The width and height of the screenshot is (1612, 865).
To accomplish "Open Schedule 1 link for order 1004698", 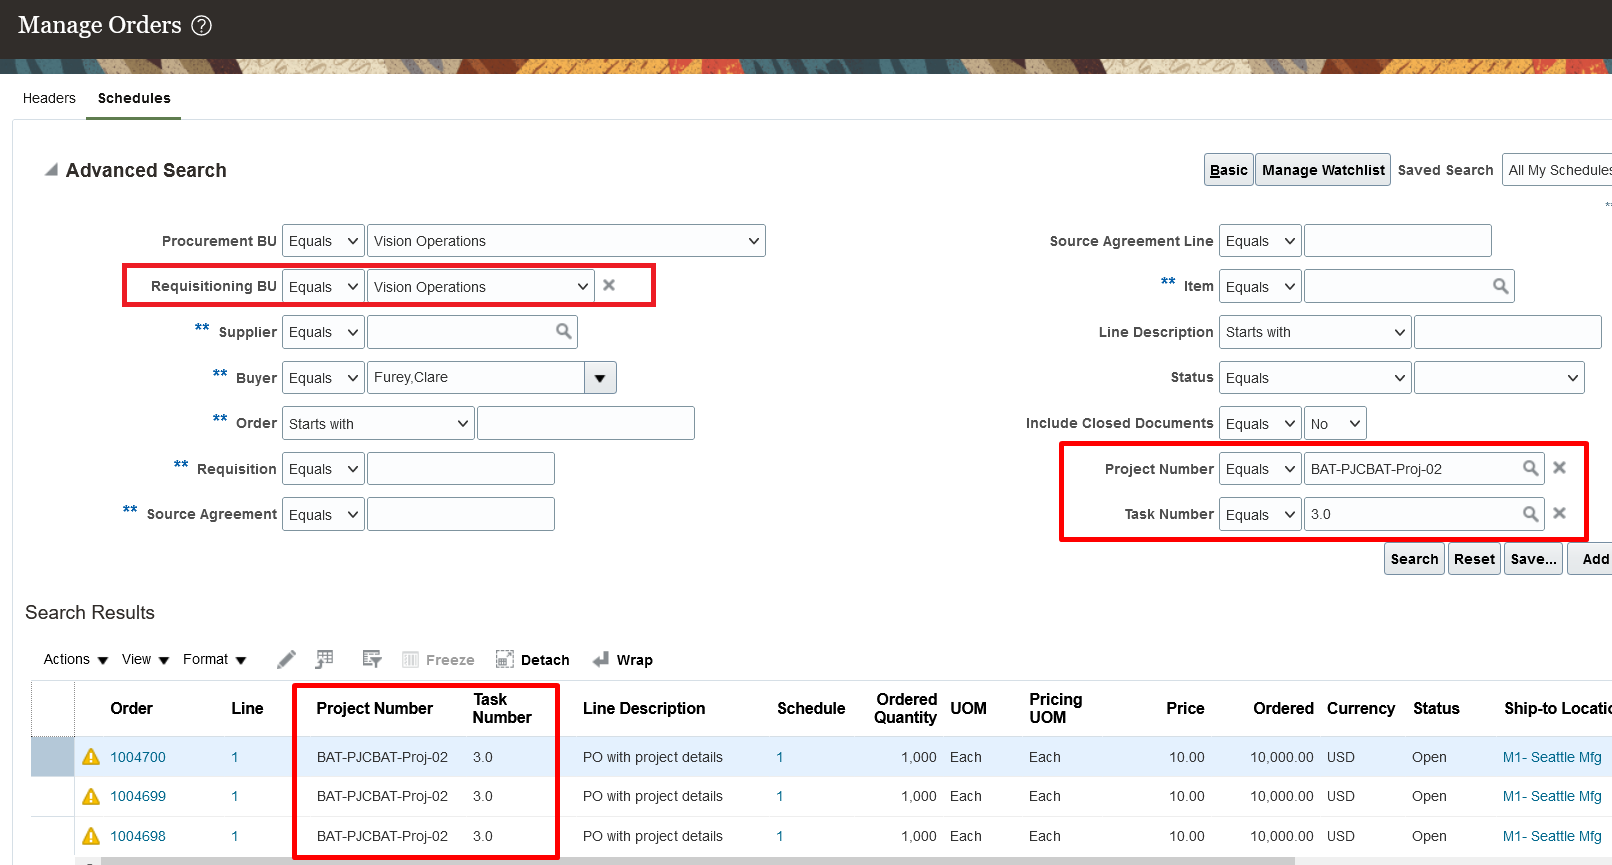I will point(780,836).
